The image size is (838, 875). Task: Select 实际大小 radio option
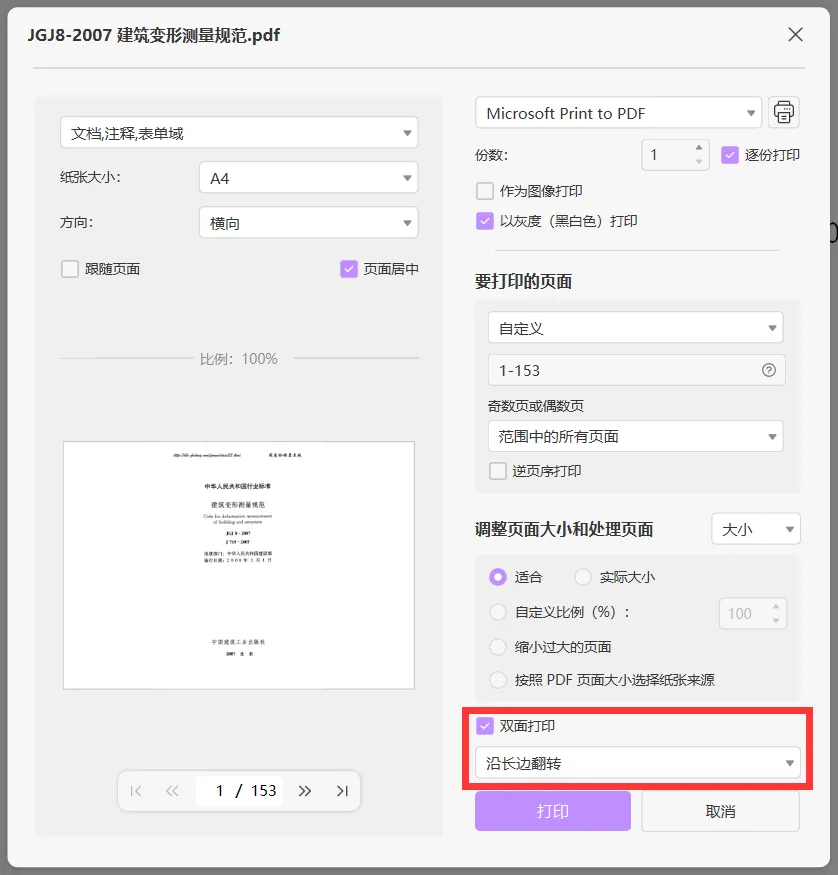click(x=582, y=577)
